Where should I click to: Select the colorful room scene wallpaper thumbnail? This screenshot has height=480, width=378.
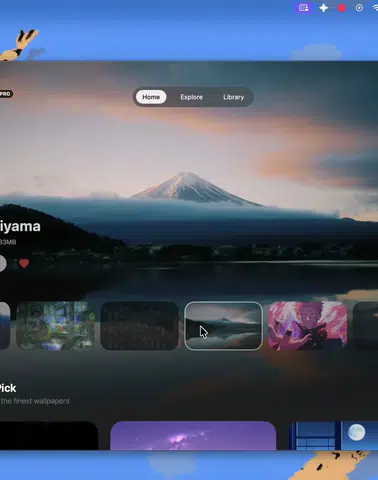(x=55, y=326)
